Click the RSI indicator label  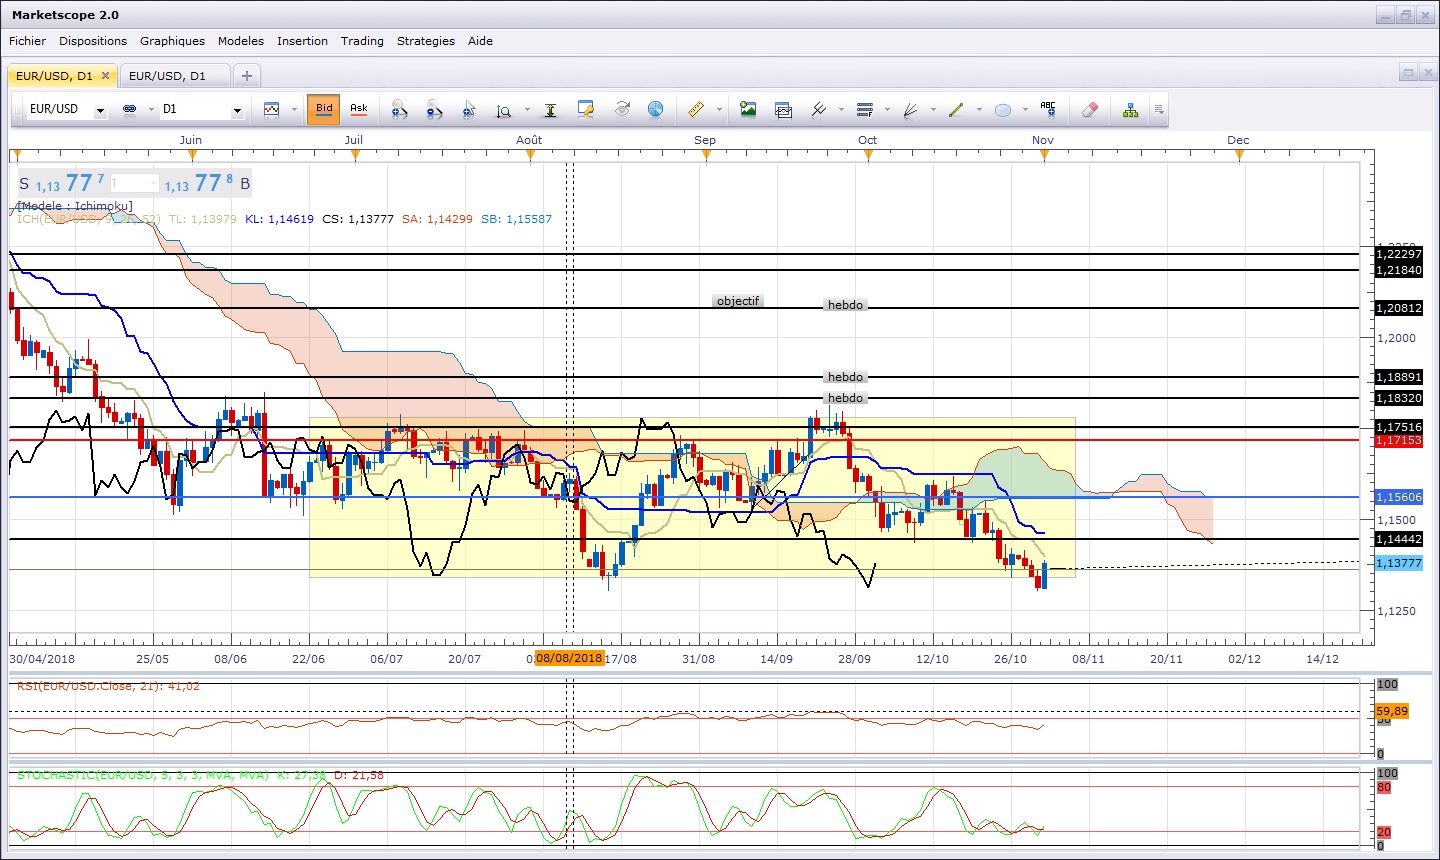click(x=108, y=686)
